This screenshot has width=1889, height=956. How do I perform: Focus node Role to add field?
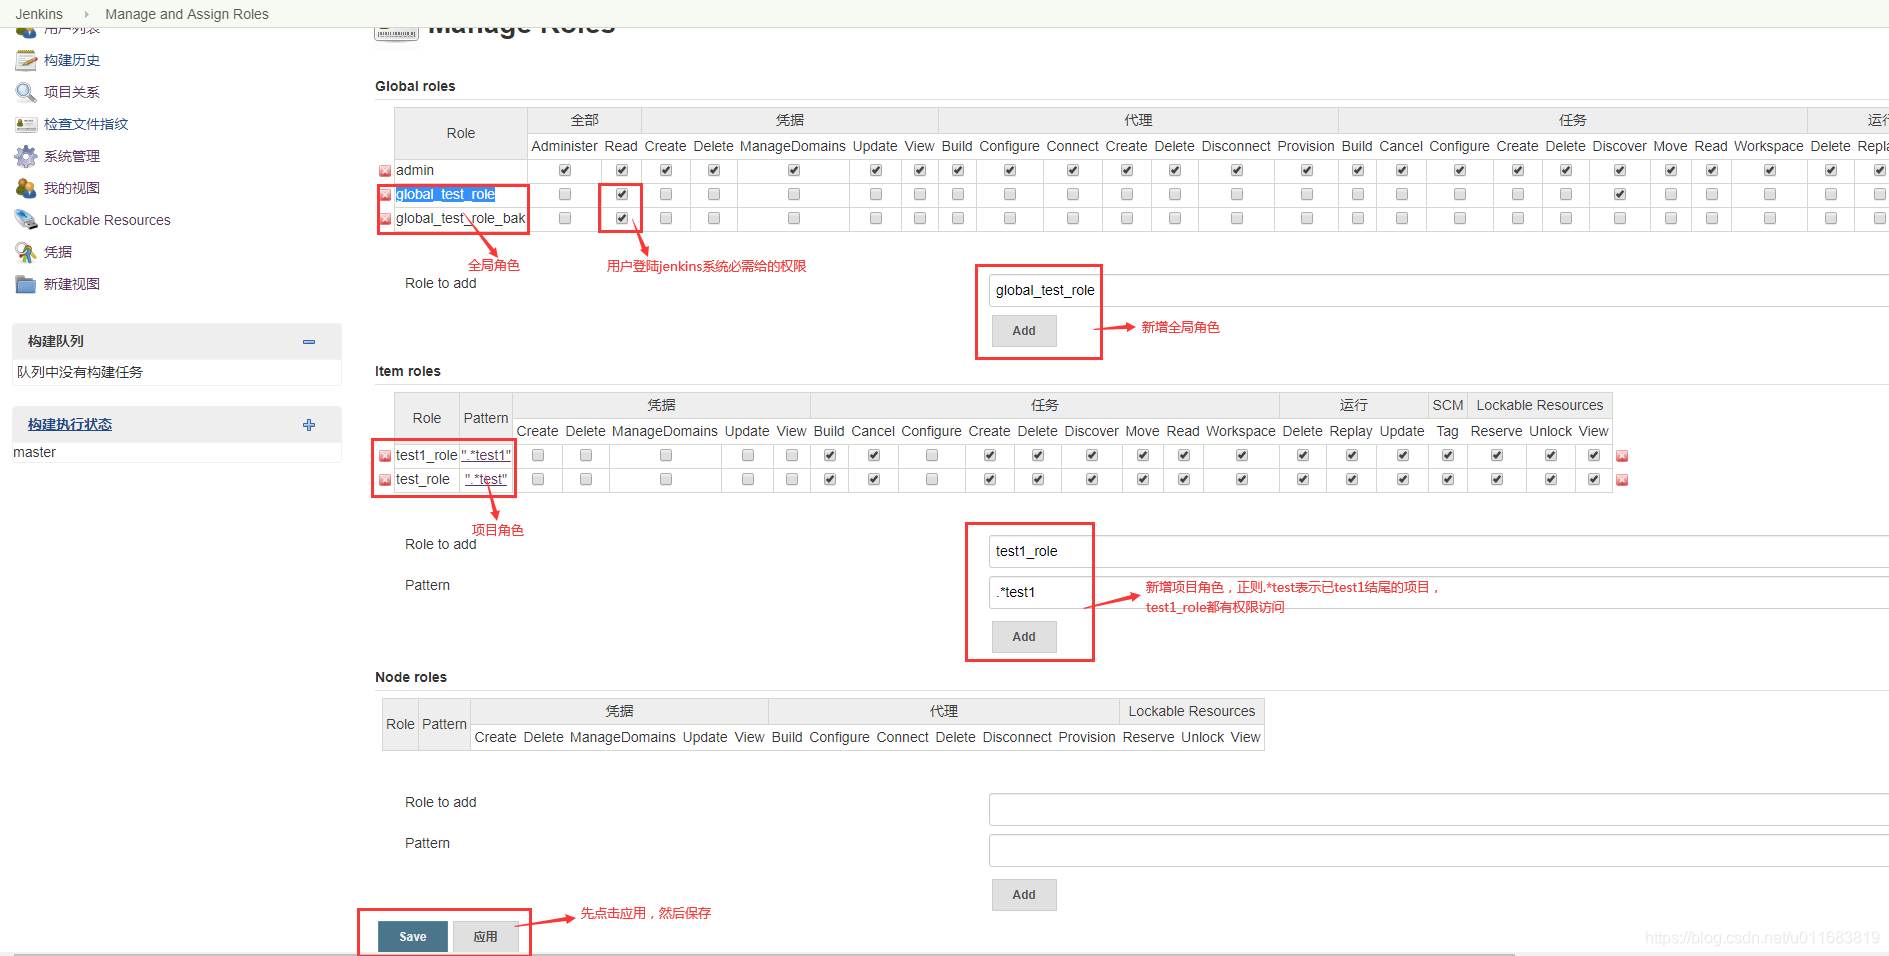pyautogui.click(x=1439, y=810)
